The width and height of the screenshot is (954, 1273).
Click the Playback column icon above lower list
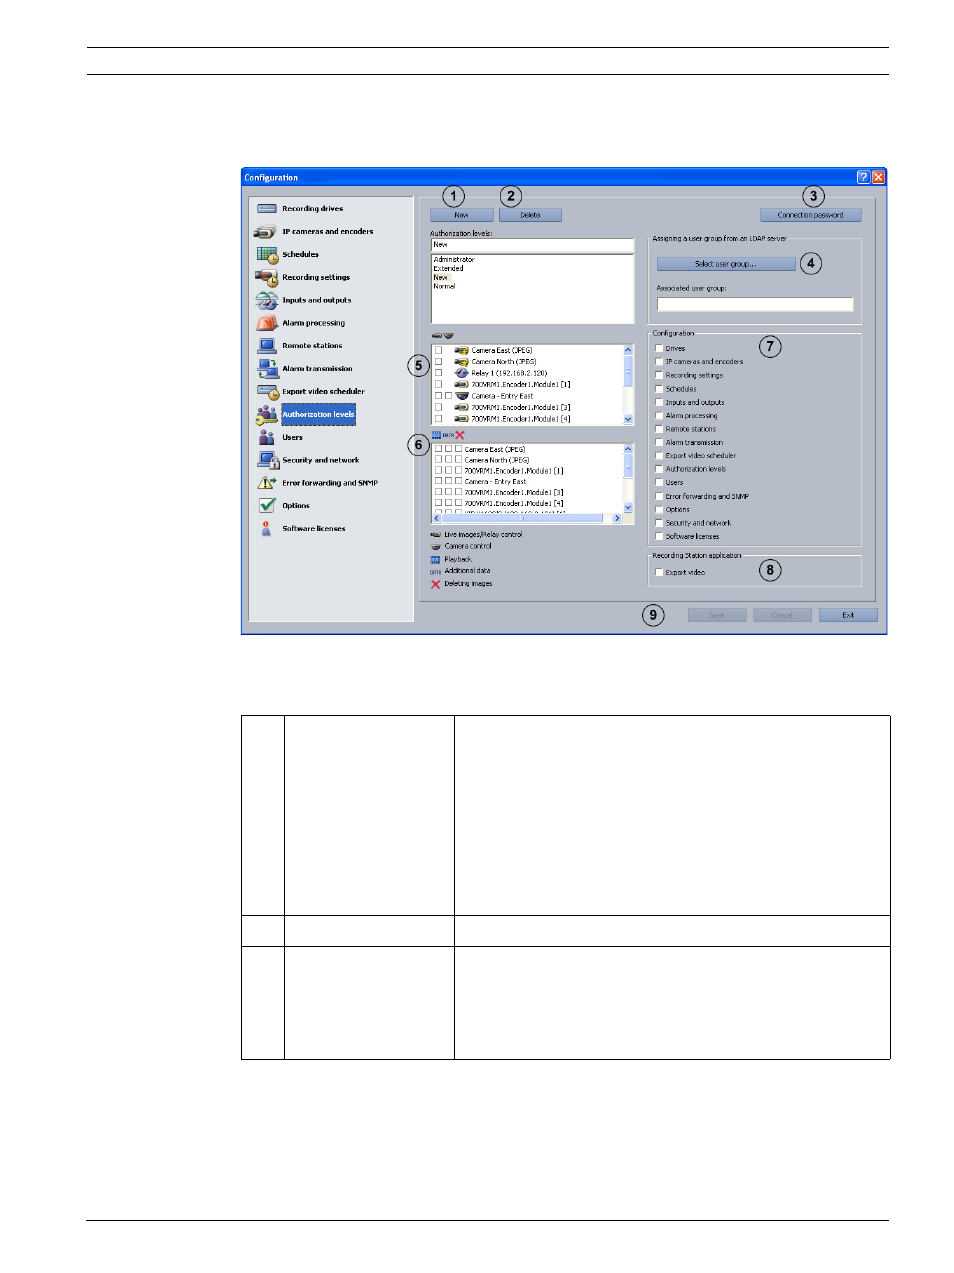click(x=436, y=435)
